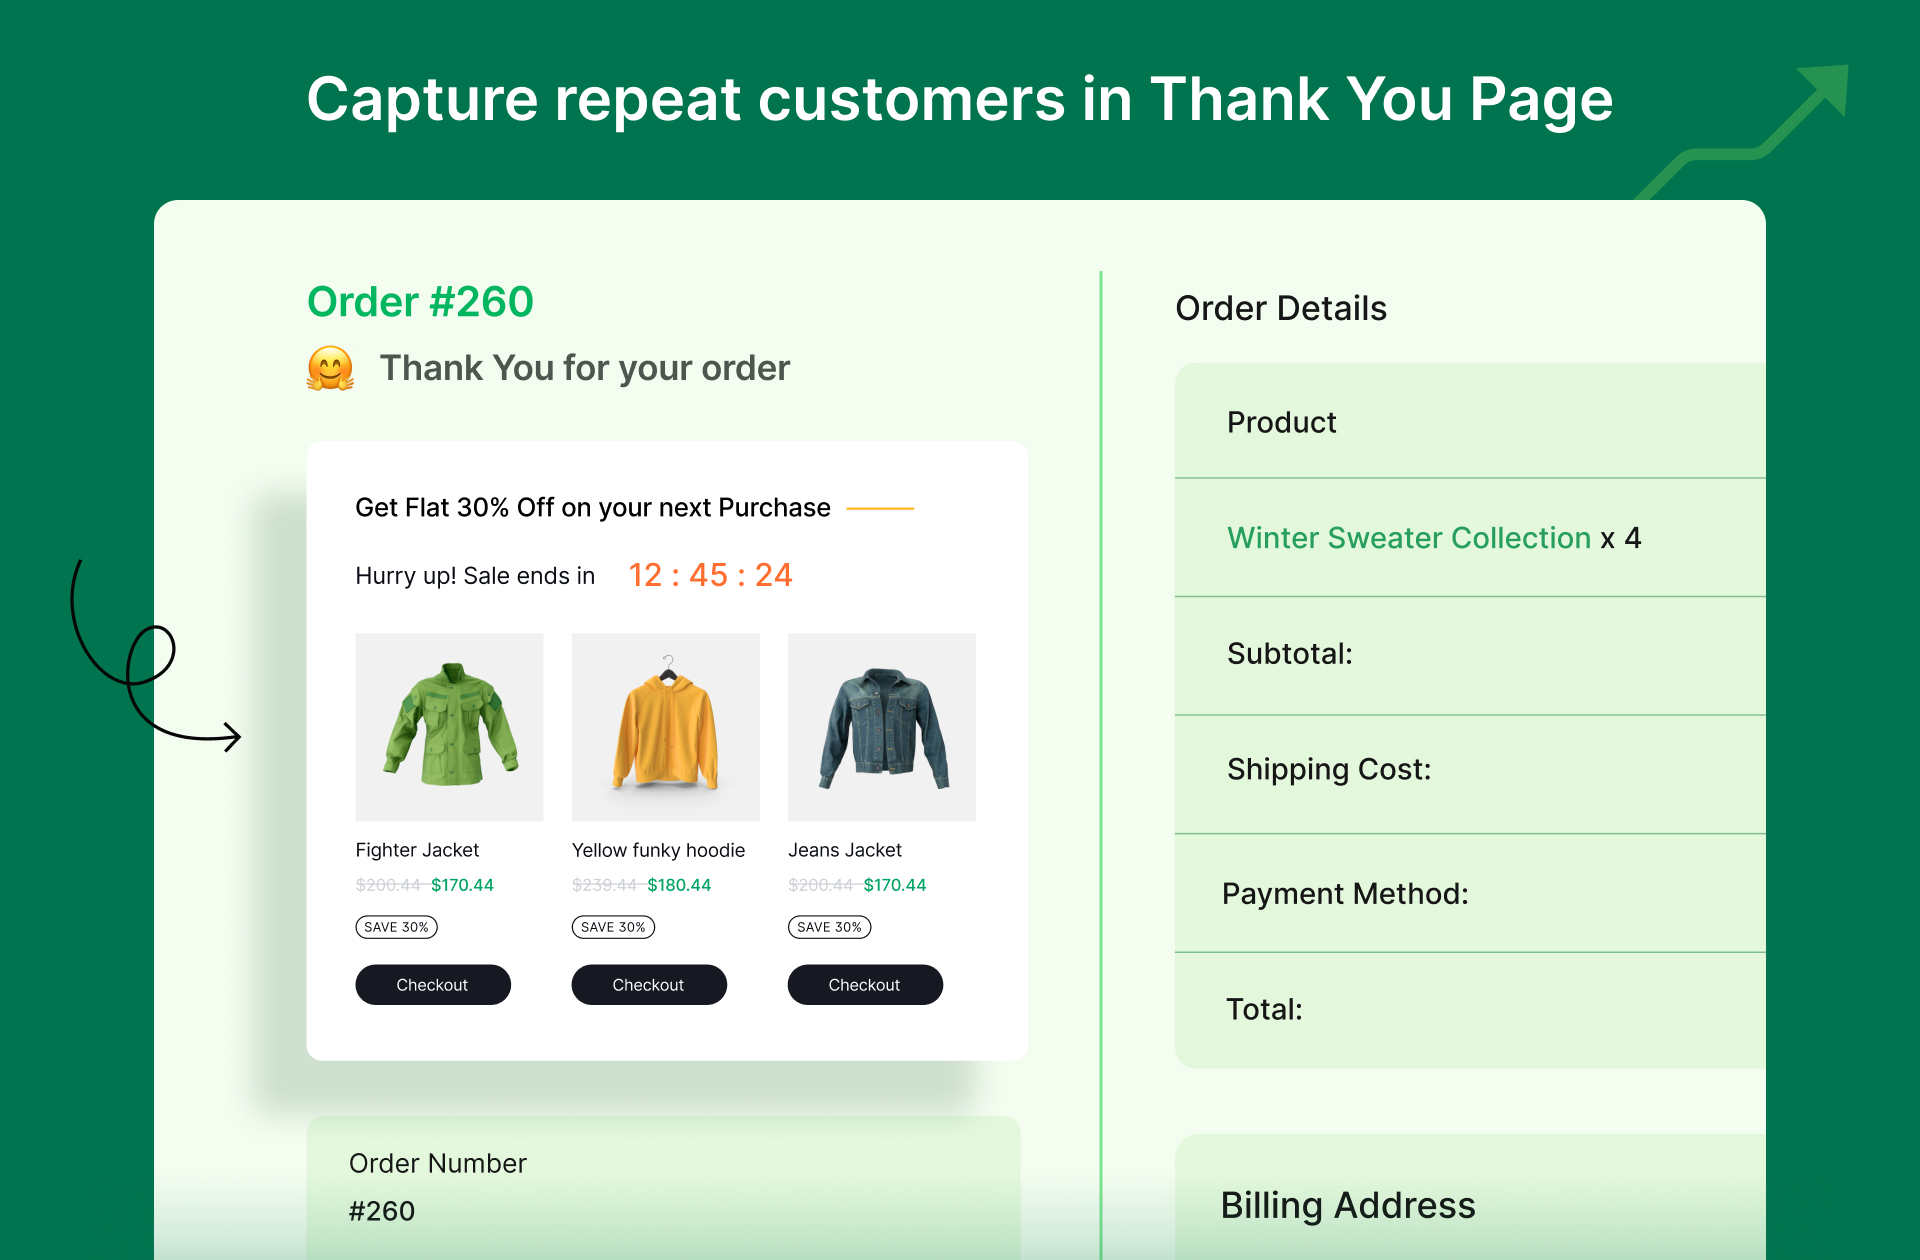Click the Payment Method row
Image resolution: width=1920 pixels, height=1260 pixels.
[x=1470, y=893]
